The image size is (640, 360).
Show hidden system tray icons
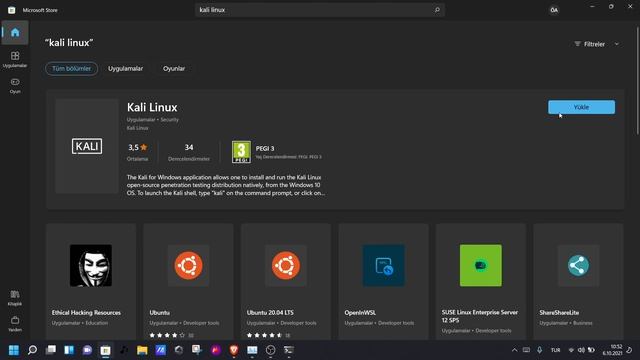tap(514, 350)
